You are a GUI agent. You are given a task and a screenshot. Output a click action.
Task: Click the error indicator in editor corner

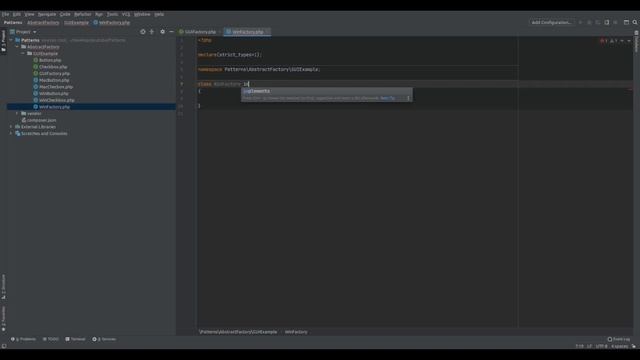(x=604, y=41)
